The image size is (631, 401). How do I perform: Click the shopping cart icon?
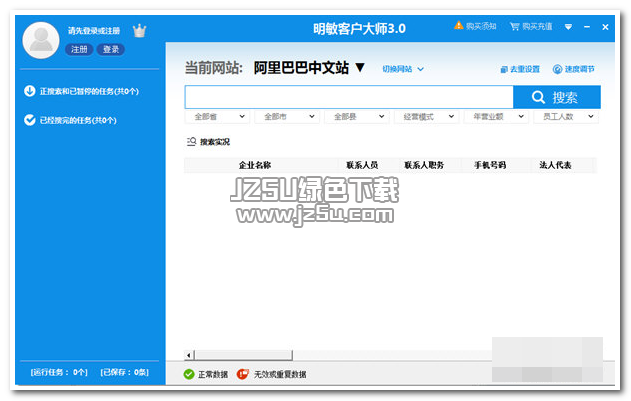515,27
